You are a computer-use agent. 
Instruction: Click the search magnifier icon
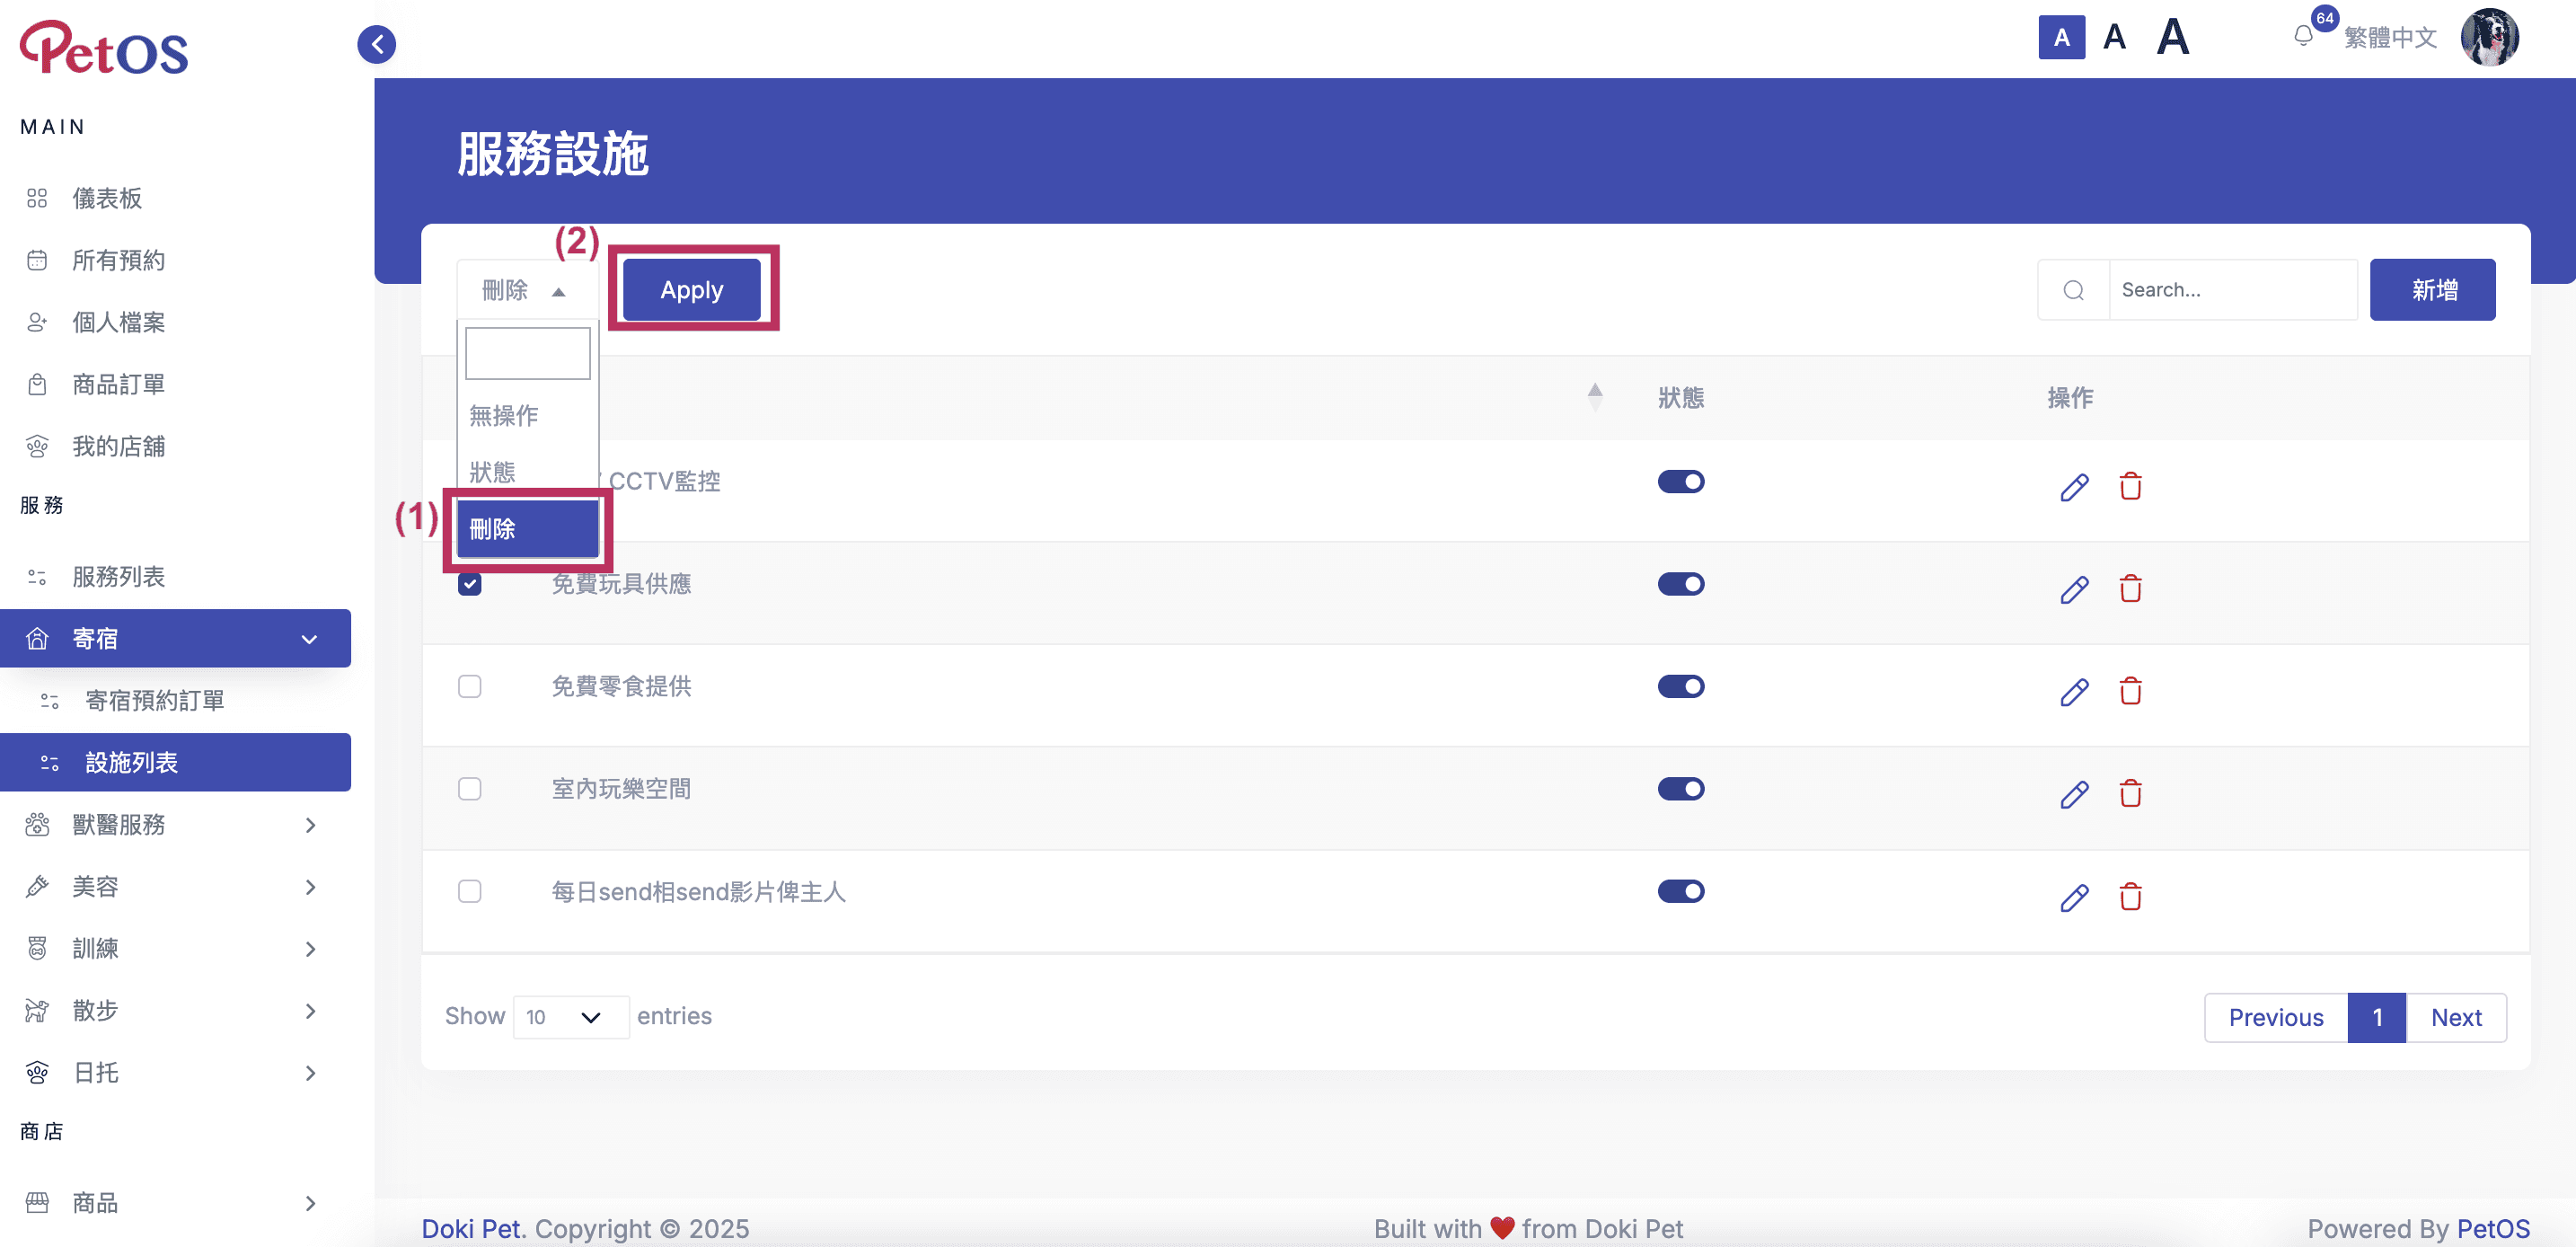point(2073,290)
